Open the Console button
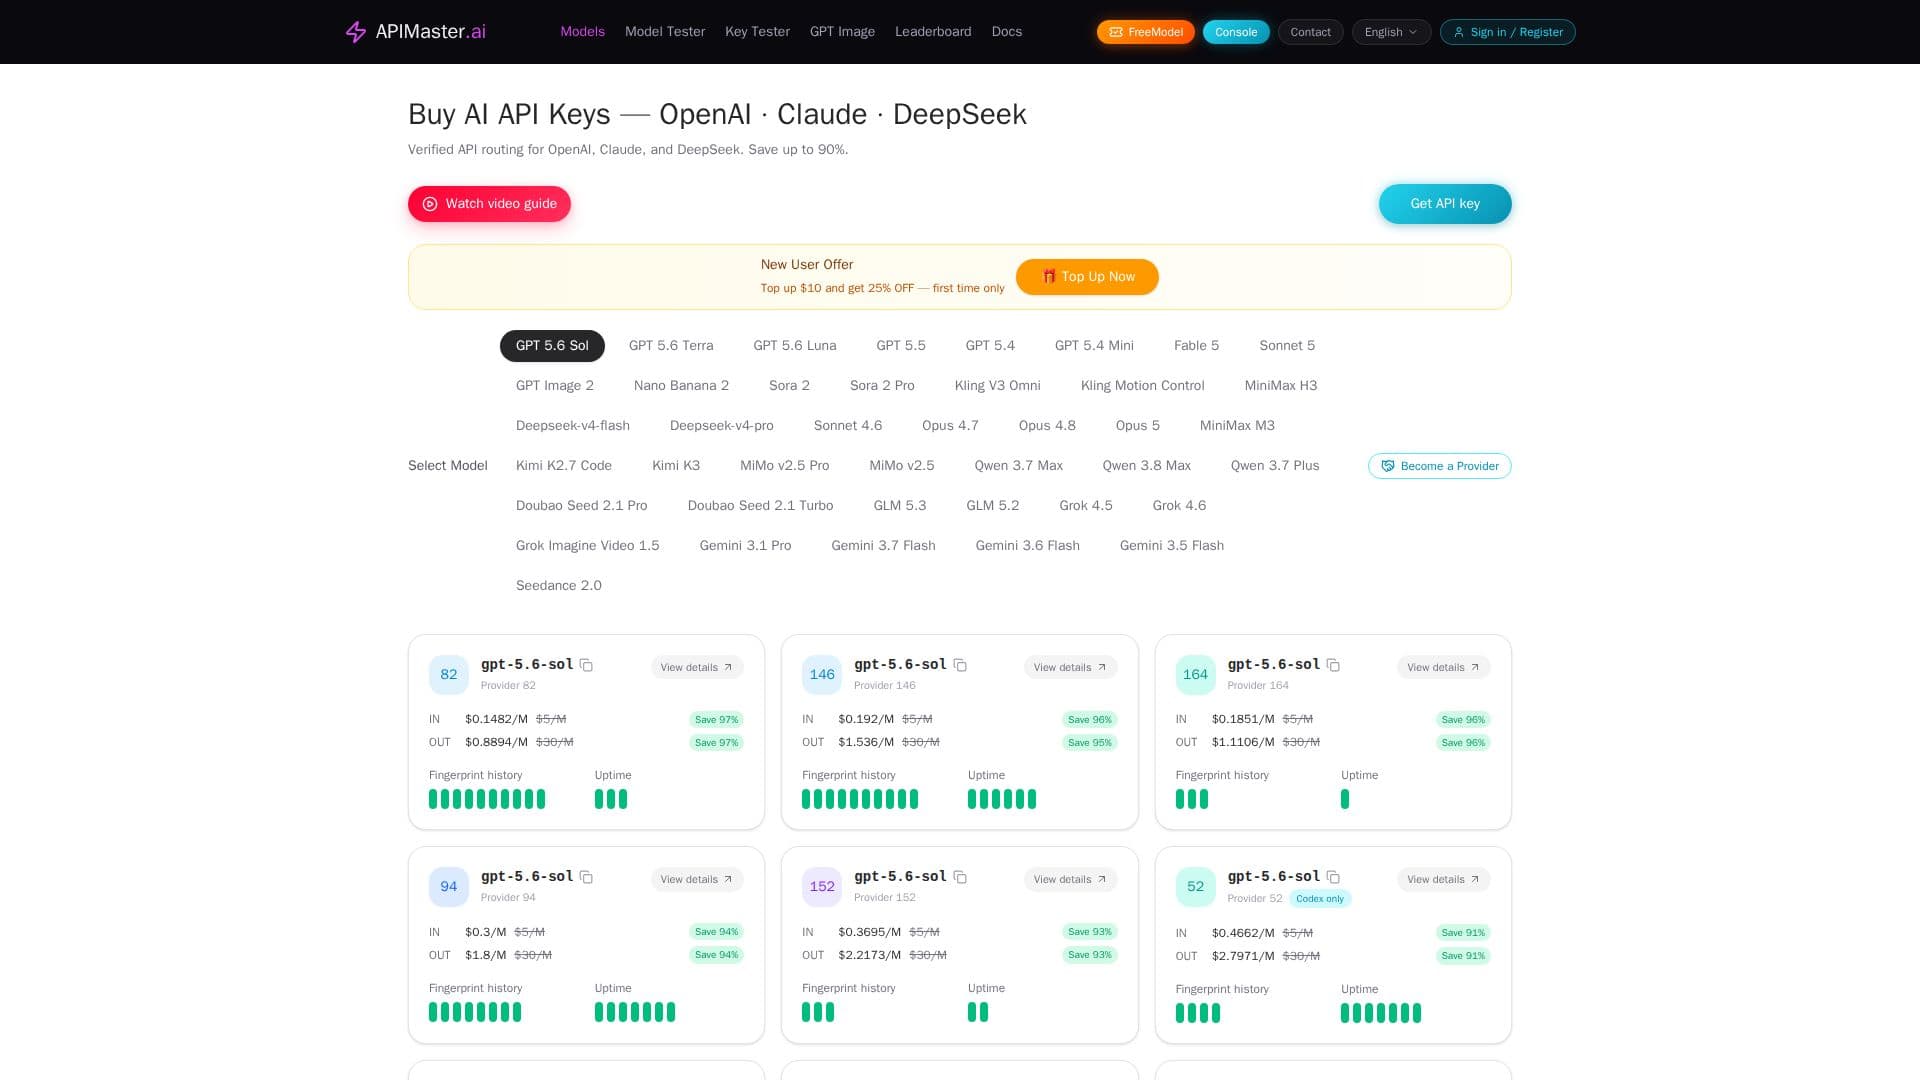Viewport: 1920px width, 1080px height. (x=1236, y=32)
